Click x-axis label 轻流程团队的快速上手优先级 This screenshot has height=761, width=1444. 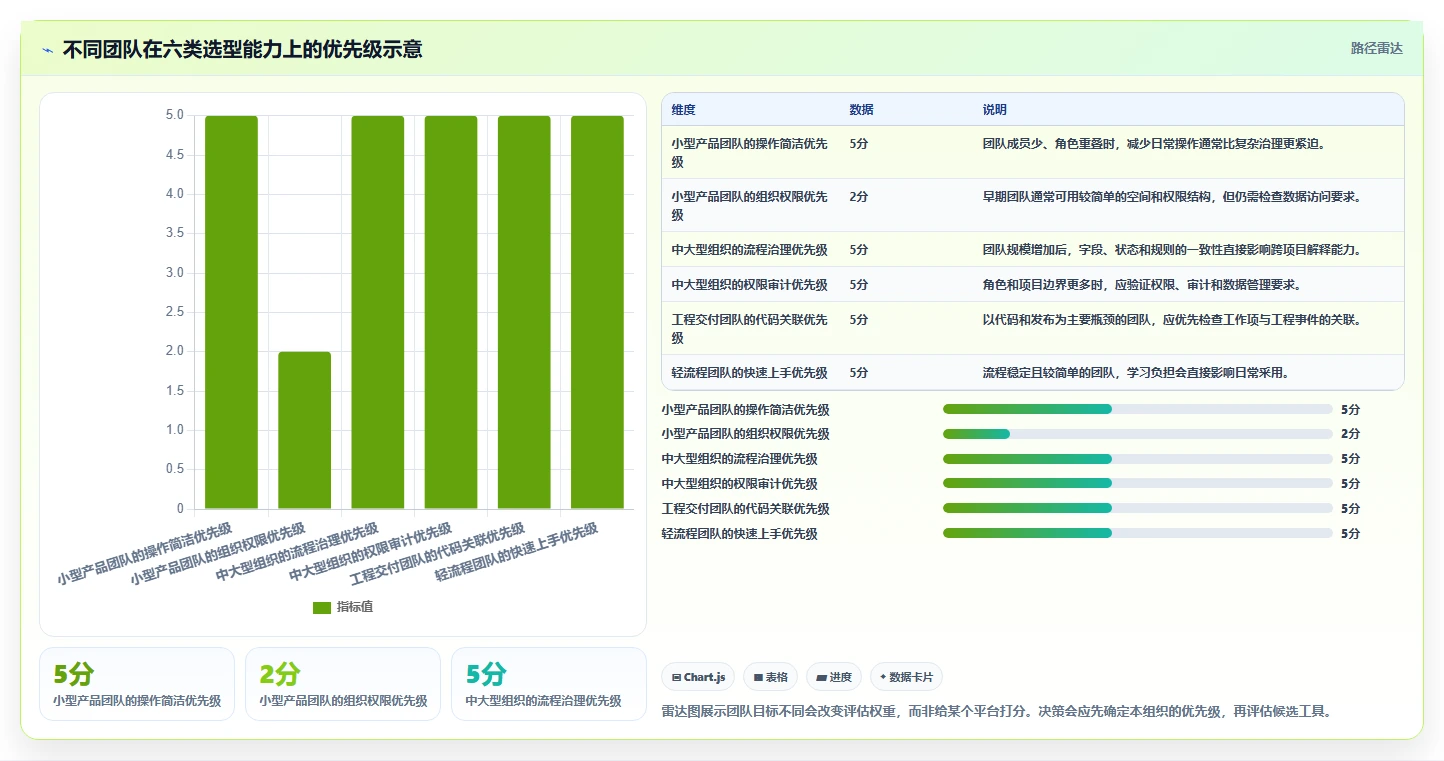(x=517, y=552)
